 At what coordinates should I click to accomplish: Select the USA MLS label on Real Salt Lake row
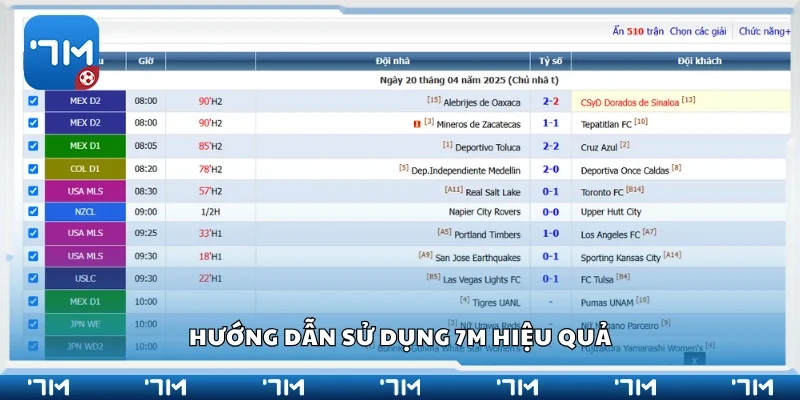[85, 191]
